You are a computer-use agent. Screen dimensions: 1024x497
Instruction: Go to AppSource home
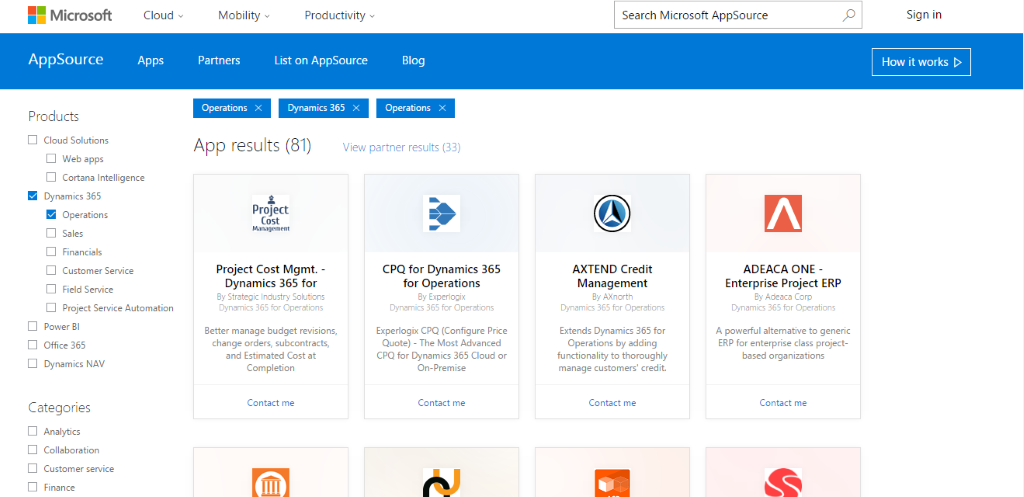tap(65, 59)
